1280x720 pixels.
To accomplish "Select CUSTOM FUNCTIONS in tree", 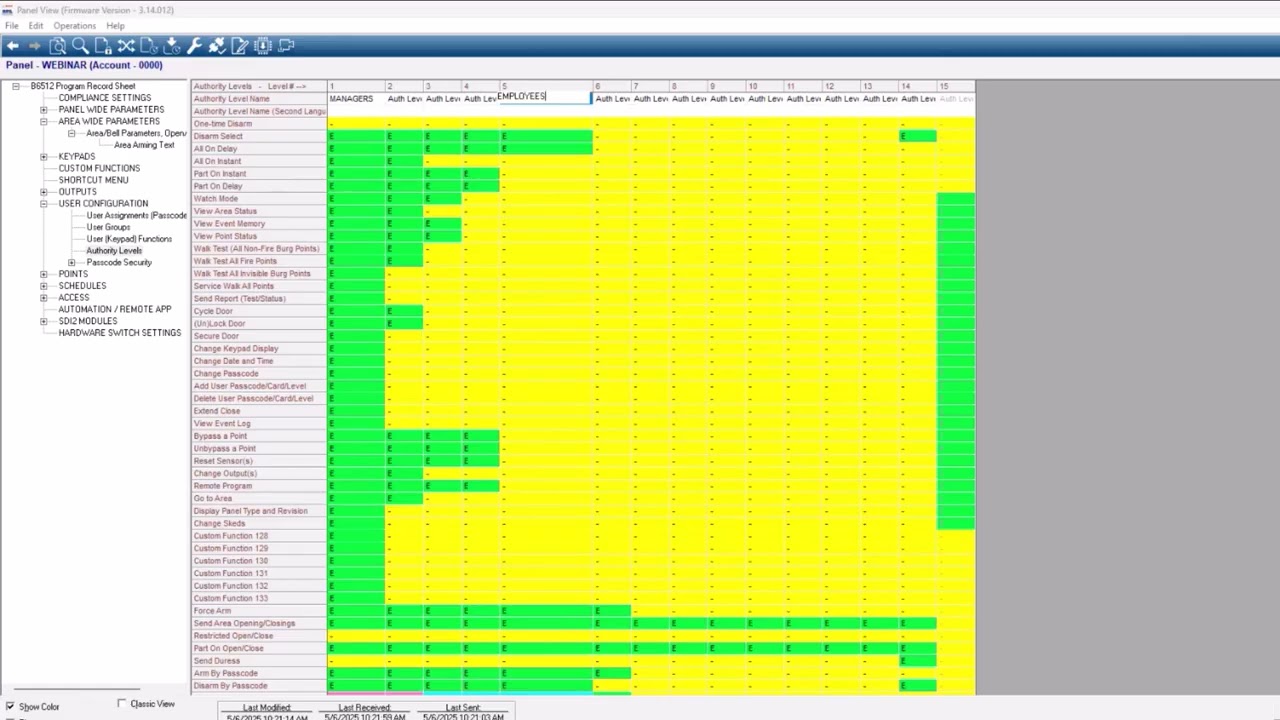I will pos(99,168).
